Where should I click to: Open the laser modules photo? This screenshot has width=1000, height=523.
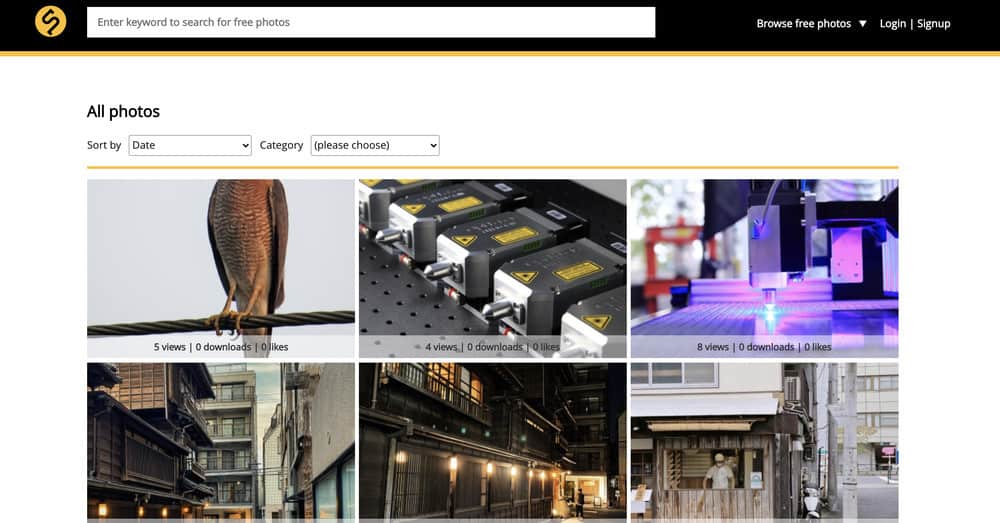tap(492, 258)
